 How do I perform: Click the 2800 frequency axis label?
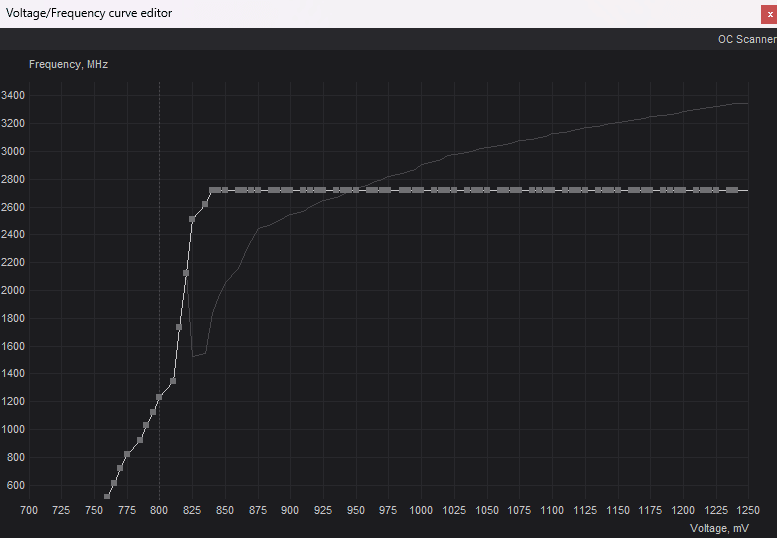click(13, 179)
